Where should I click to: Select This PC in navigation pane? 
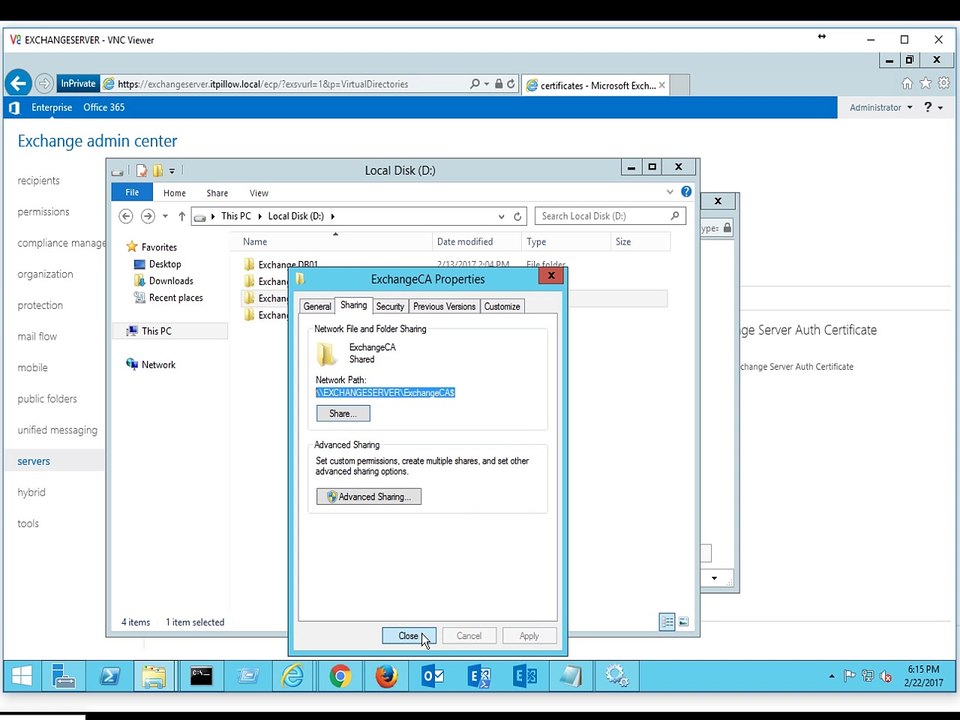pyautogui.click(x=156, y=331)
